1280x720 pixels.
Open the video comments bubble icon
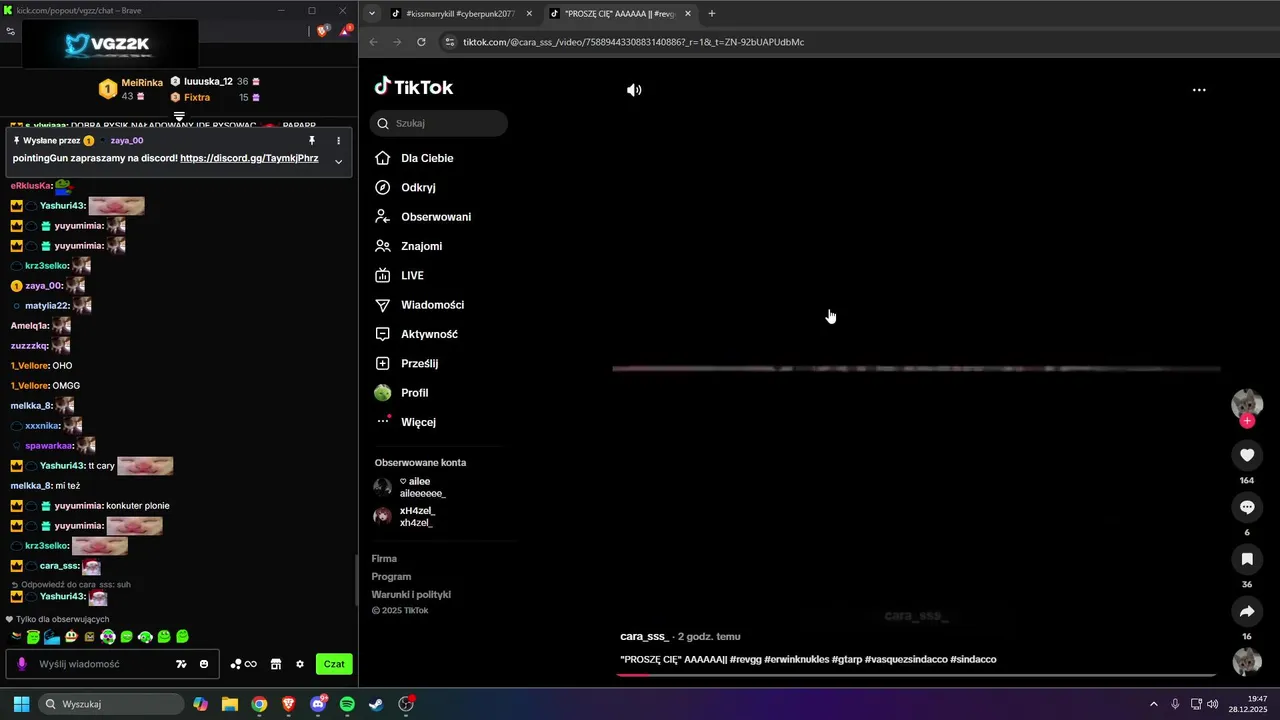point(1247,507)
